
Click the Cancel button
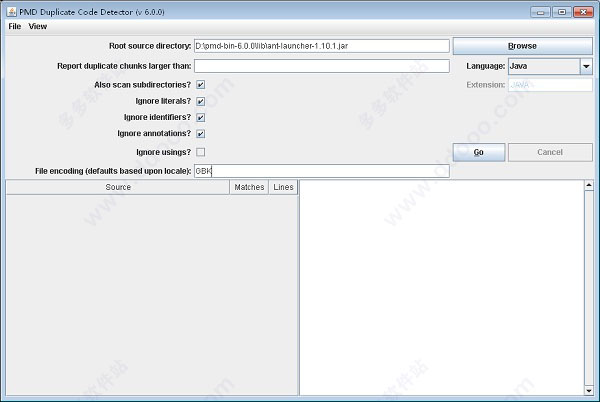(550, 152)
